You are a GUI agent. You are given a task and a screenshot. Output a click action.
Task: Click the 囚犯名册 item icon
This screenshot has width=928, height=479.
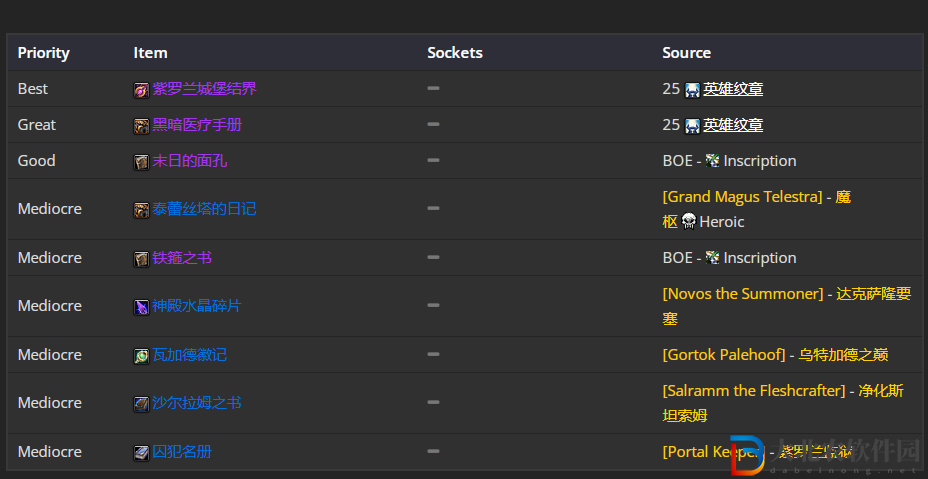pos(141,453)
